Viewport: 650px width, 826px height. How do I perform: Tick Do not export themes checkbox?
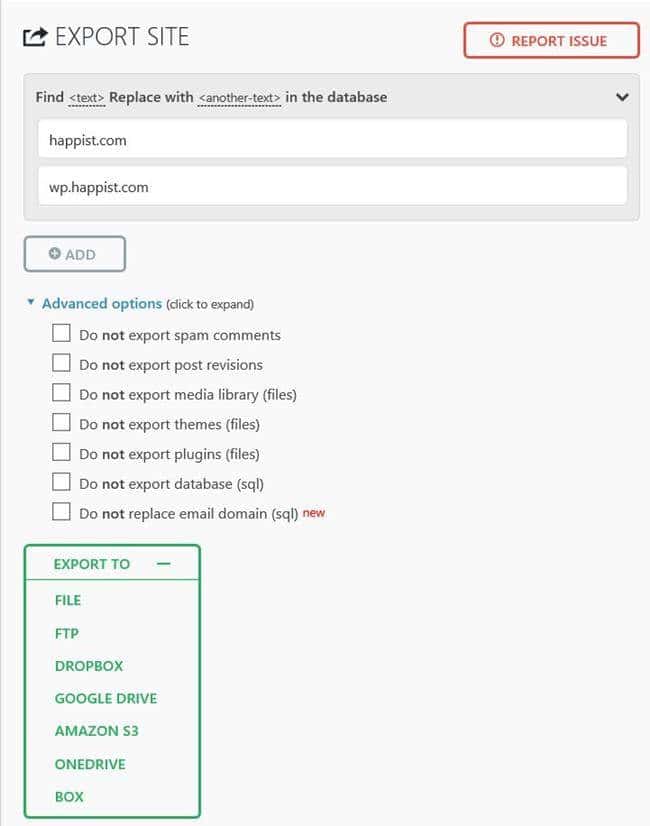tap(61, 424)
